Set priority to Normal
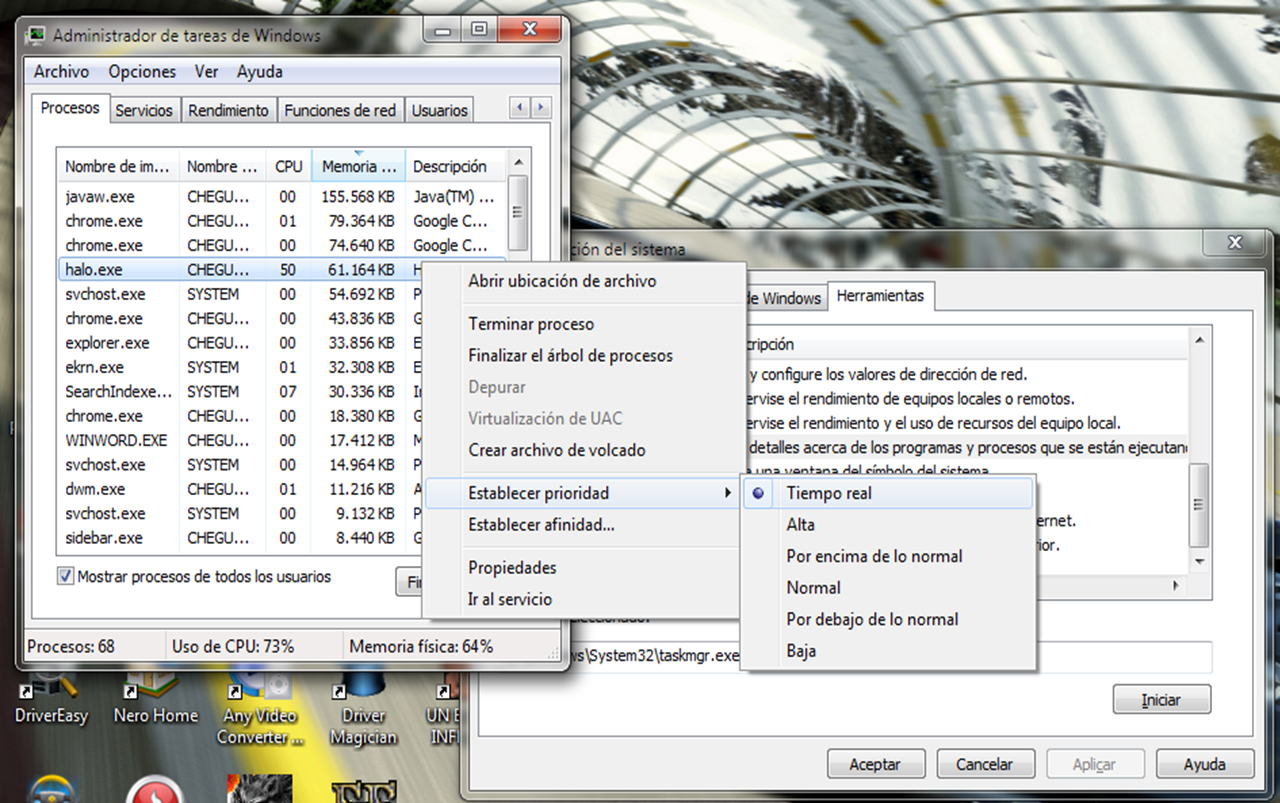The width and height of the screenshot is (1280, 803). click(x=887, y=587)
